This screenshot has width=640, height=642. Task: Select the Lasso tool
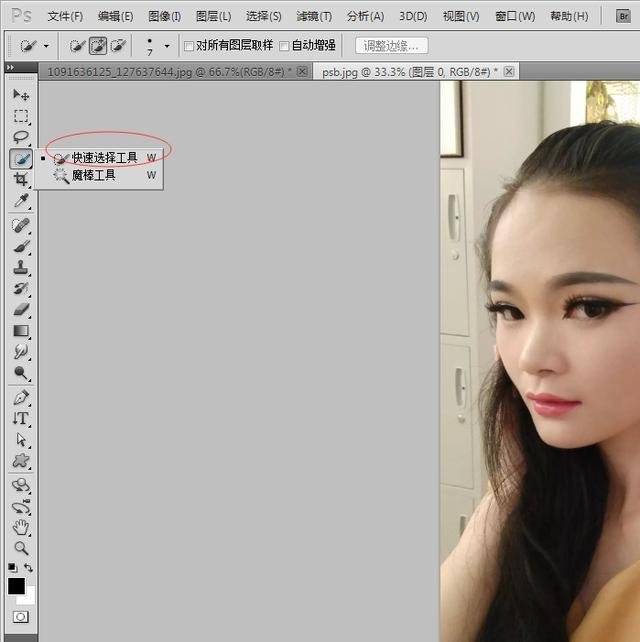click(20, 137)
